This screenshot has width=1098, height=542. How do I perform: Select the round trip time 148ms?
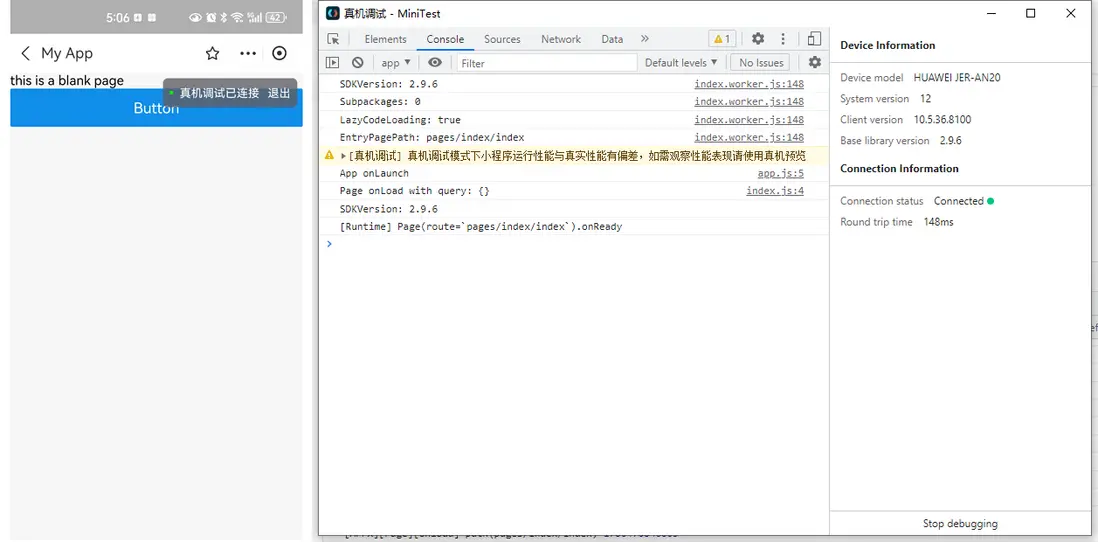pos(938,222)
